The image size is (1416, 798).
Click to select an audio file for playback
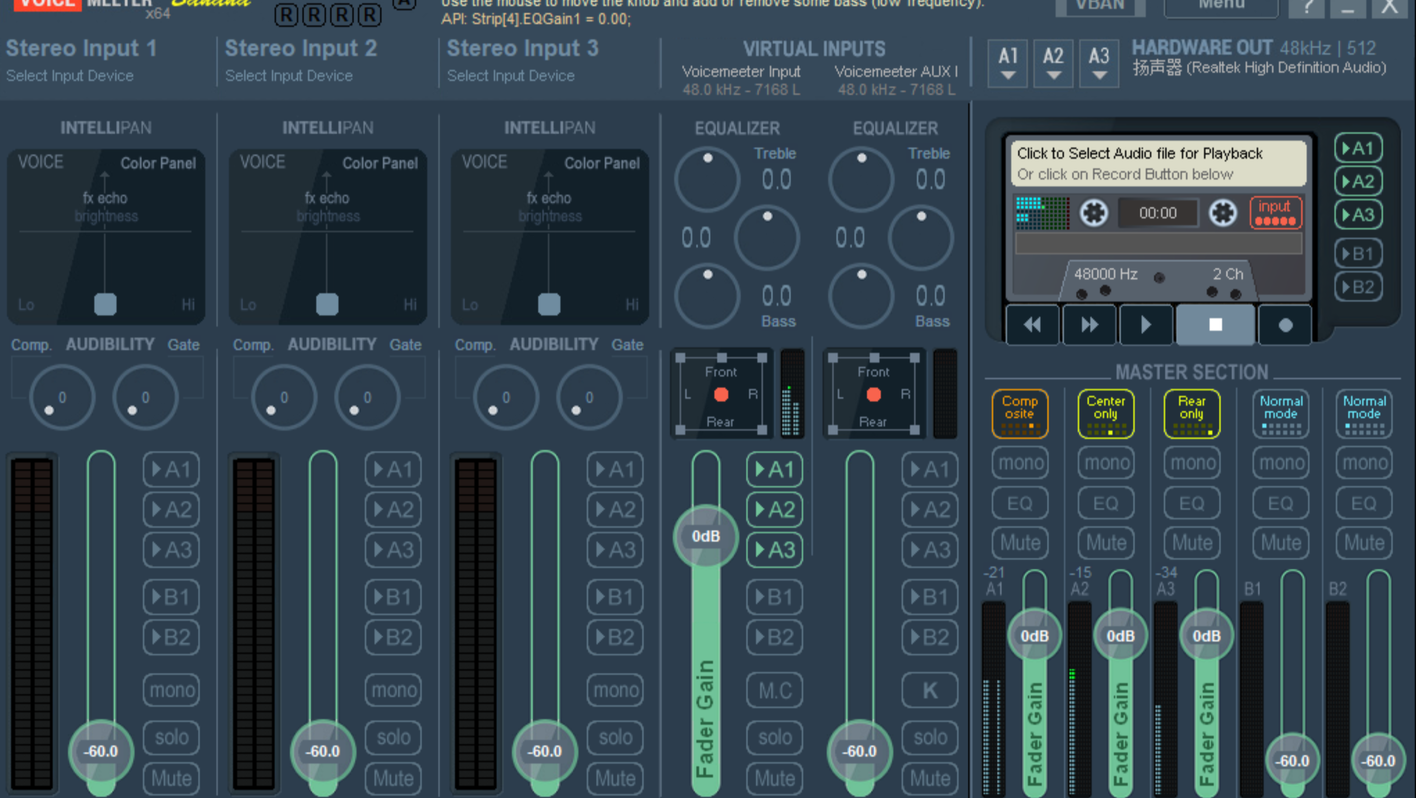coord(1157,163)
